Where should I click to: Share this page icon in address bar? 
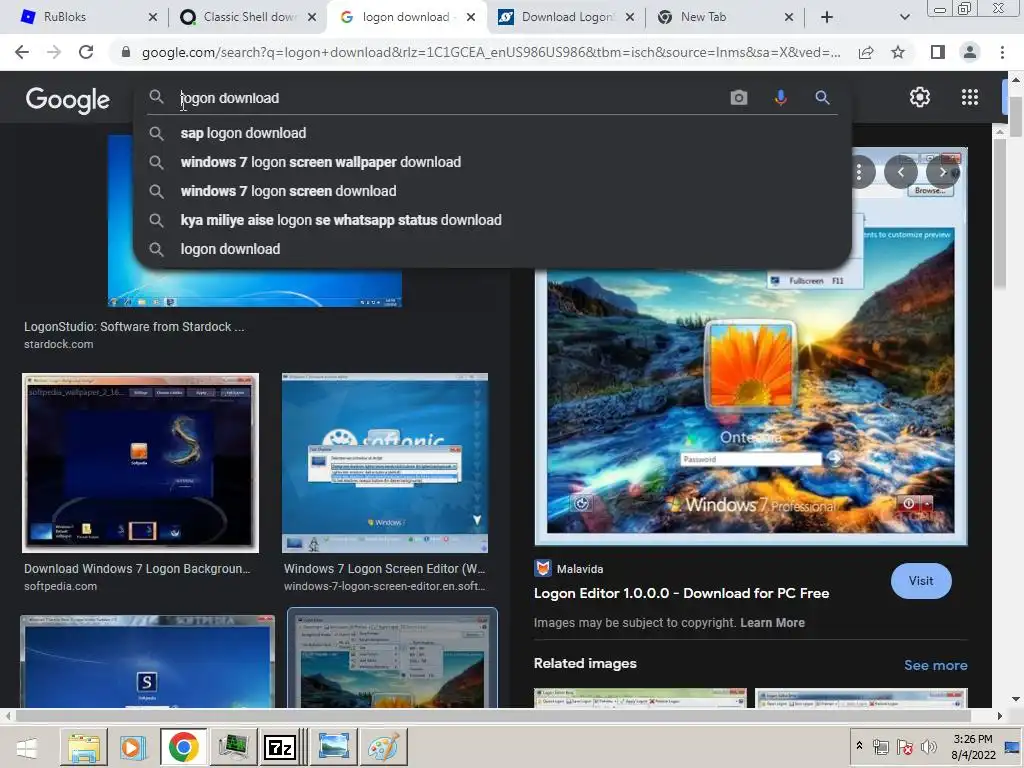click(x=866, y=52)
